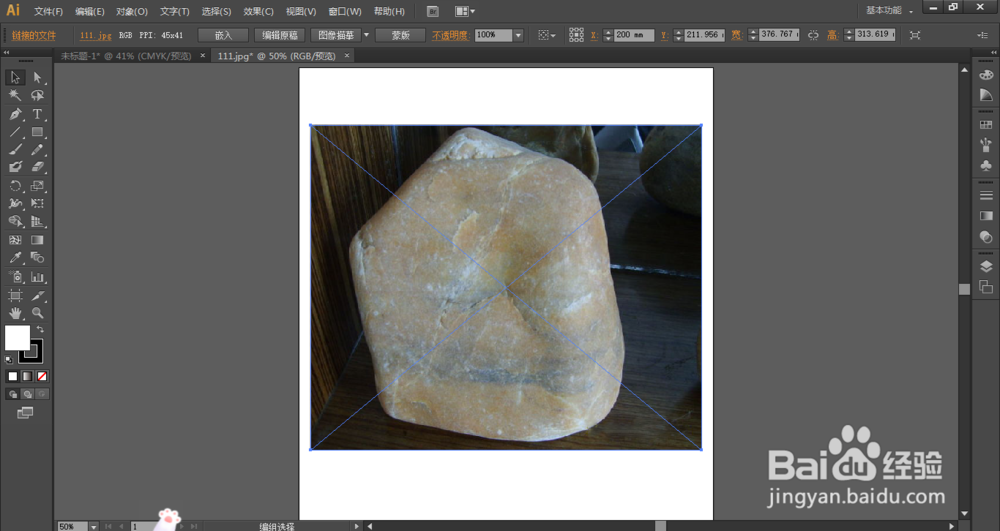Select the Pen tool
Image resolution: width=1000 pixels, height=531 pixels.
click(x=15, y=114)
